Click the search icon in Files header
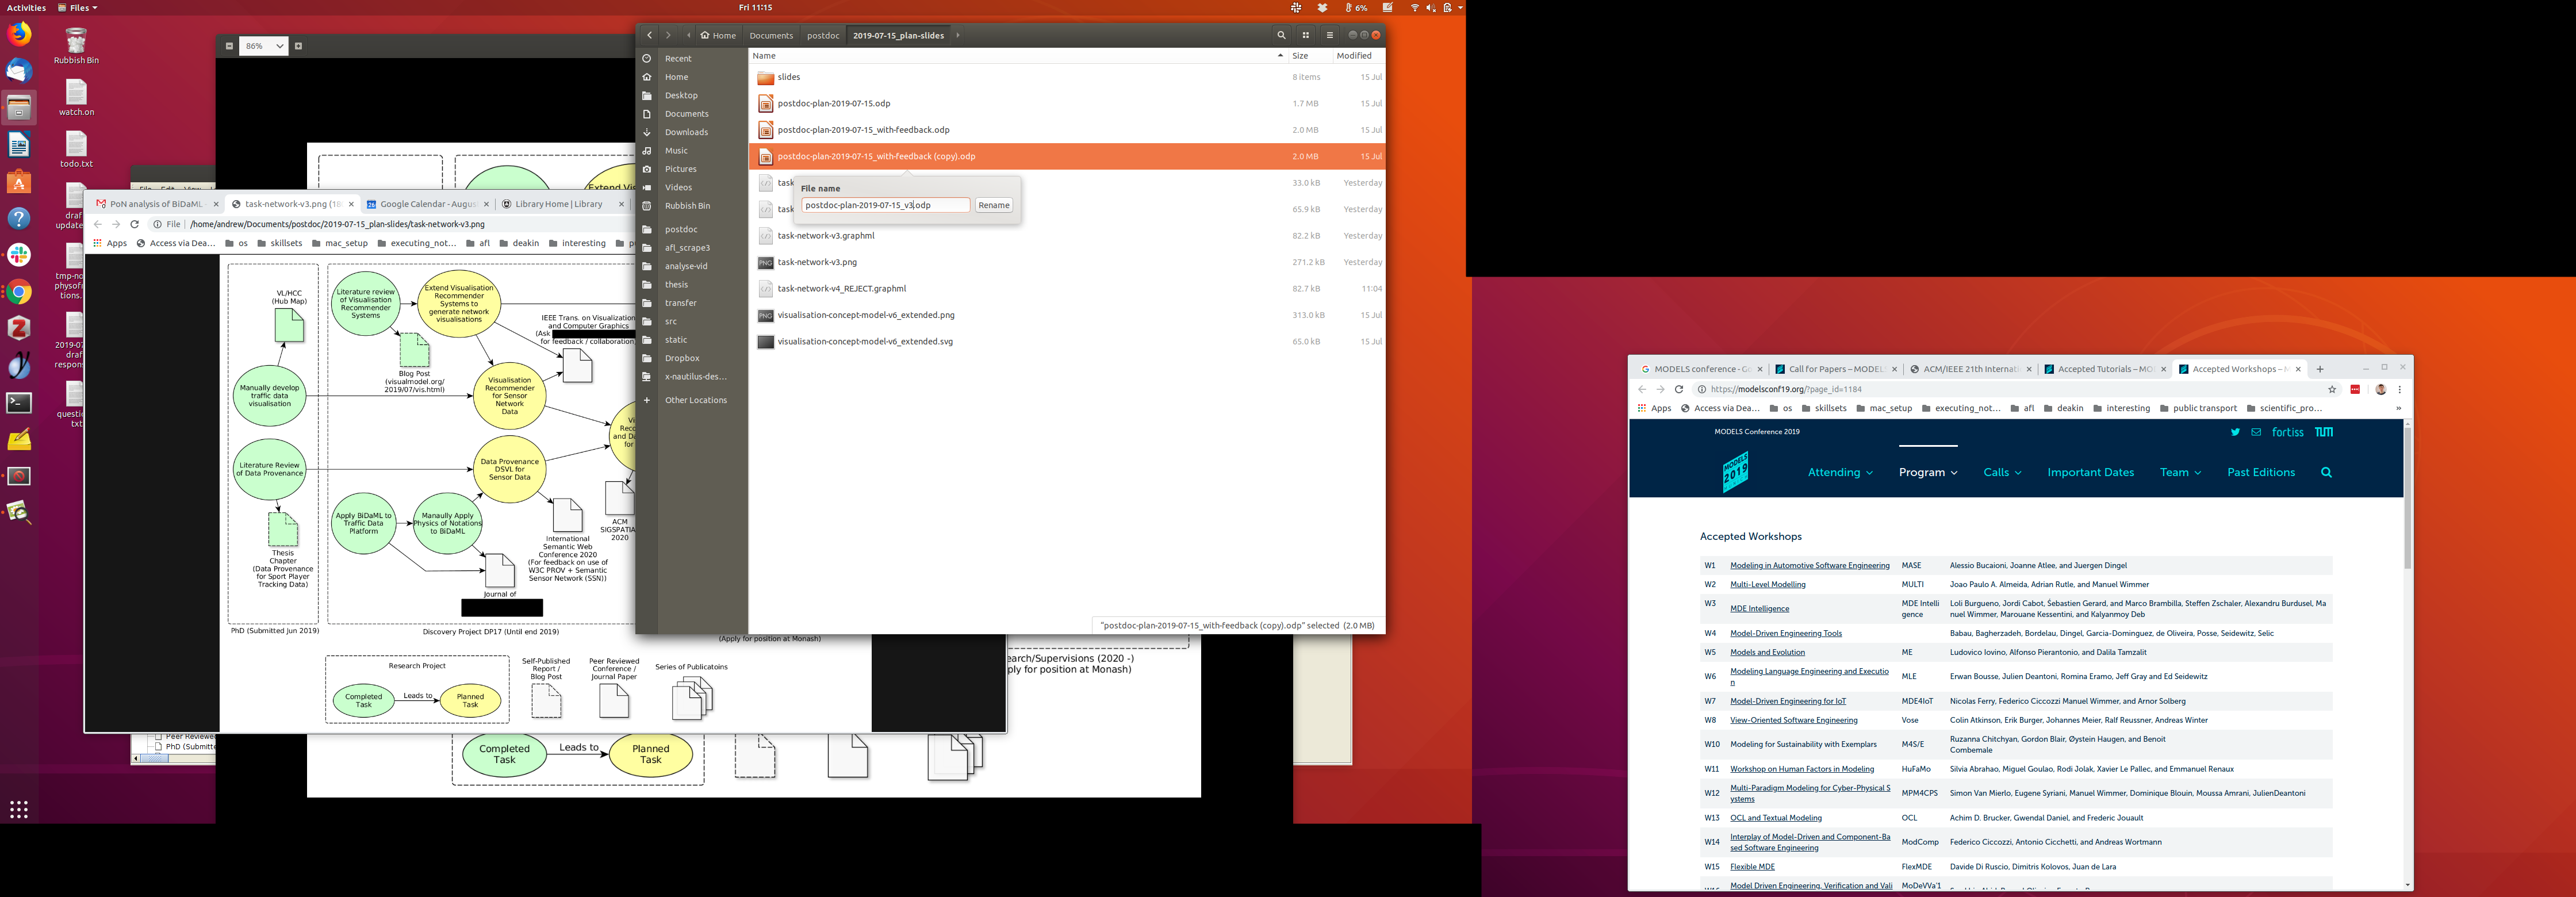This screenshot has height=897, width=2576. 1281,35
